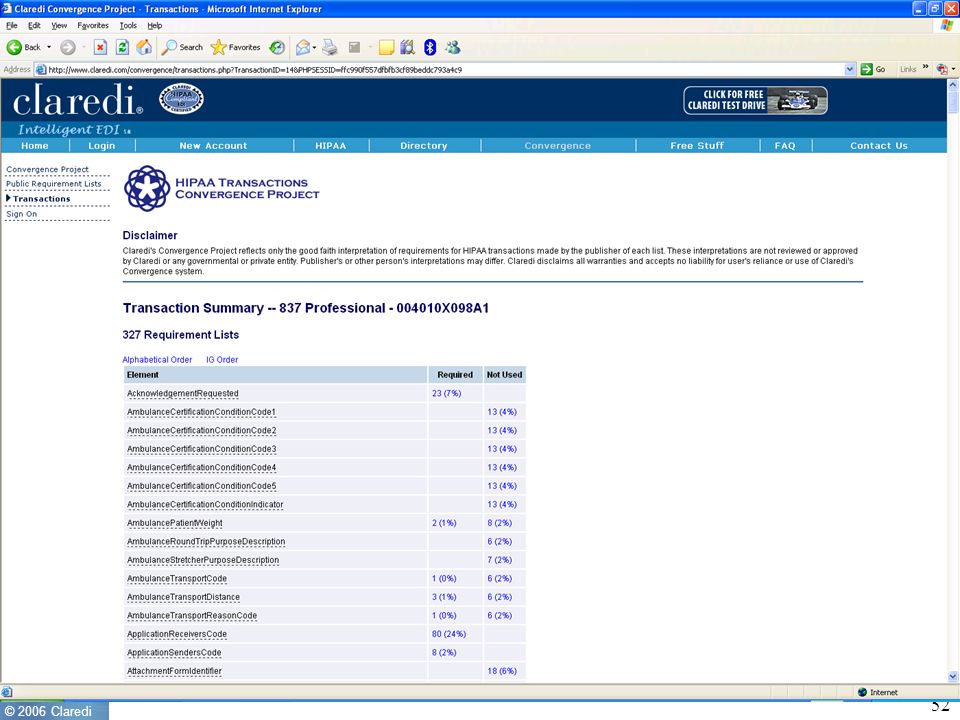Click the yellow note icon in toolbar
The image size is (960, 720).
coord(386,47)
